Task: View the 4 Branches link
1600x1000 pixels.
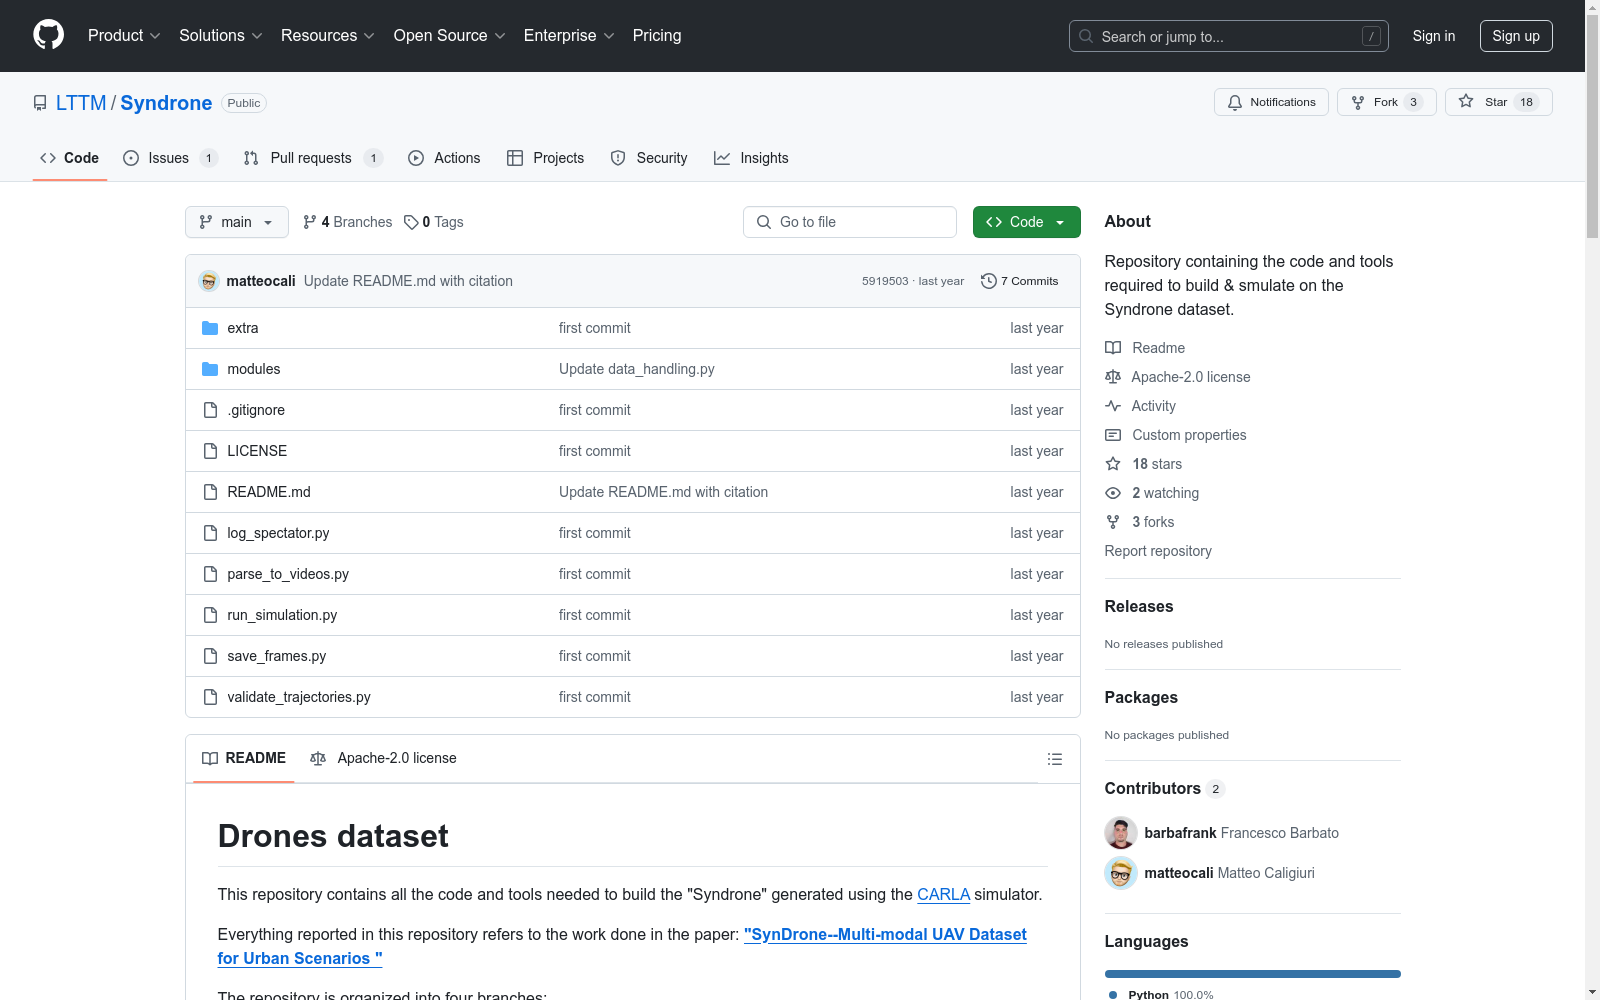Action: click(348, 222)
